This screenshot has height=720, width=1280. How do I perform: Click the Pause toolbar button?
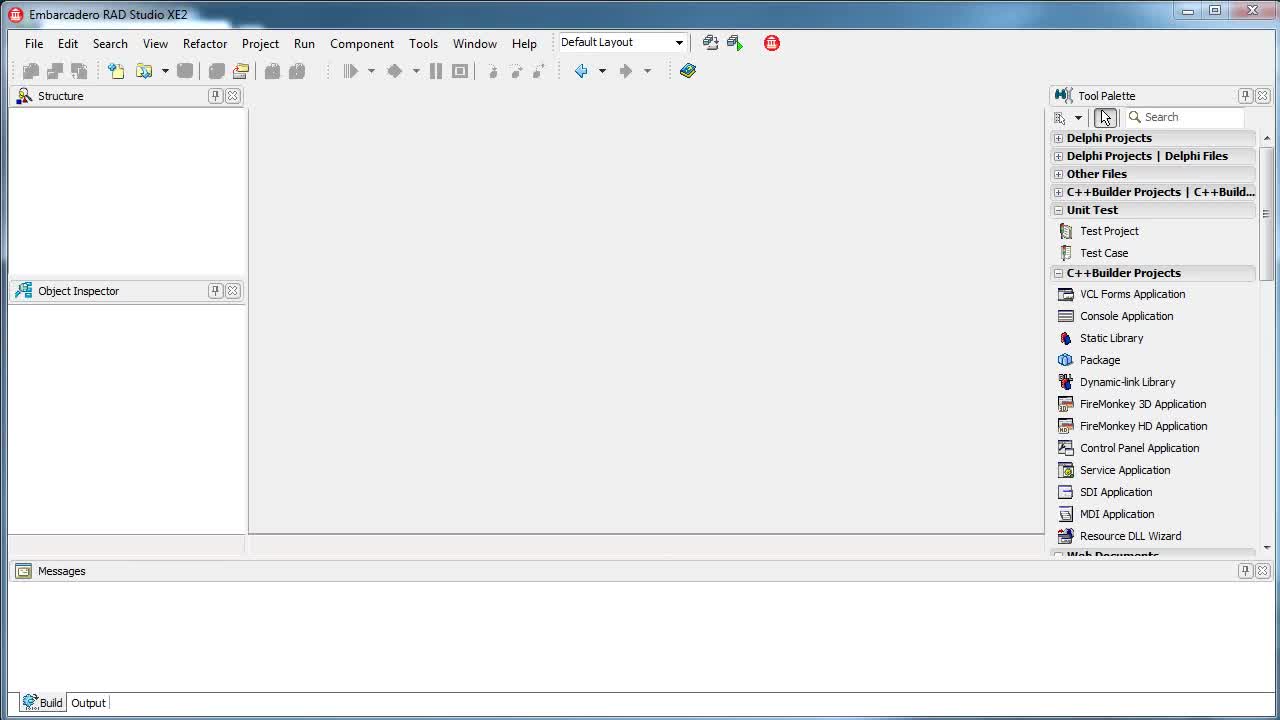pyautogui.click(x=436, y=71)
